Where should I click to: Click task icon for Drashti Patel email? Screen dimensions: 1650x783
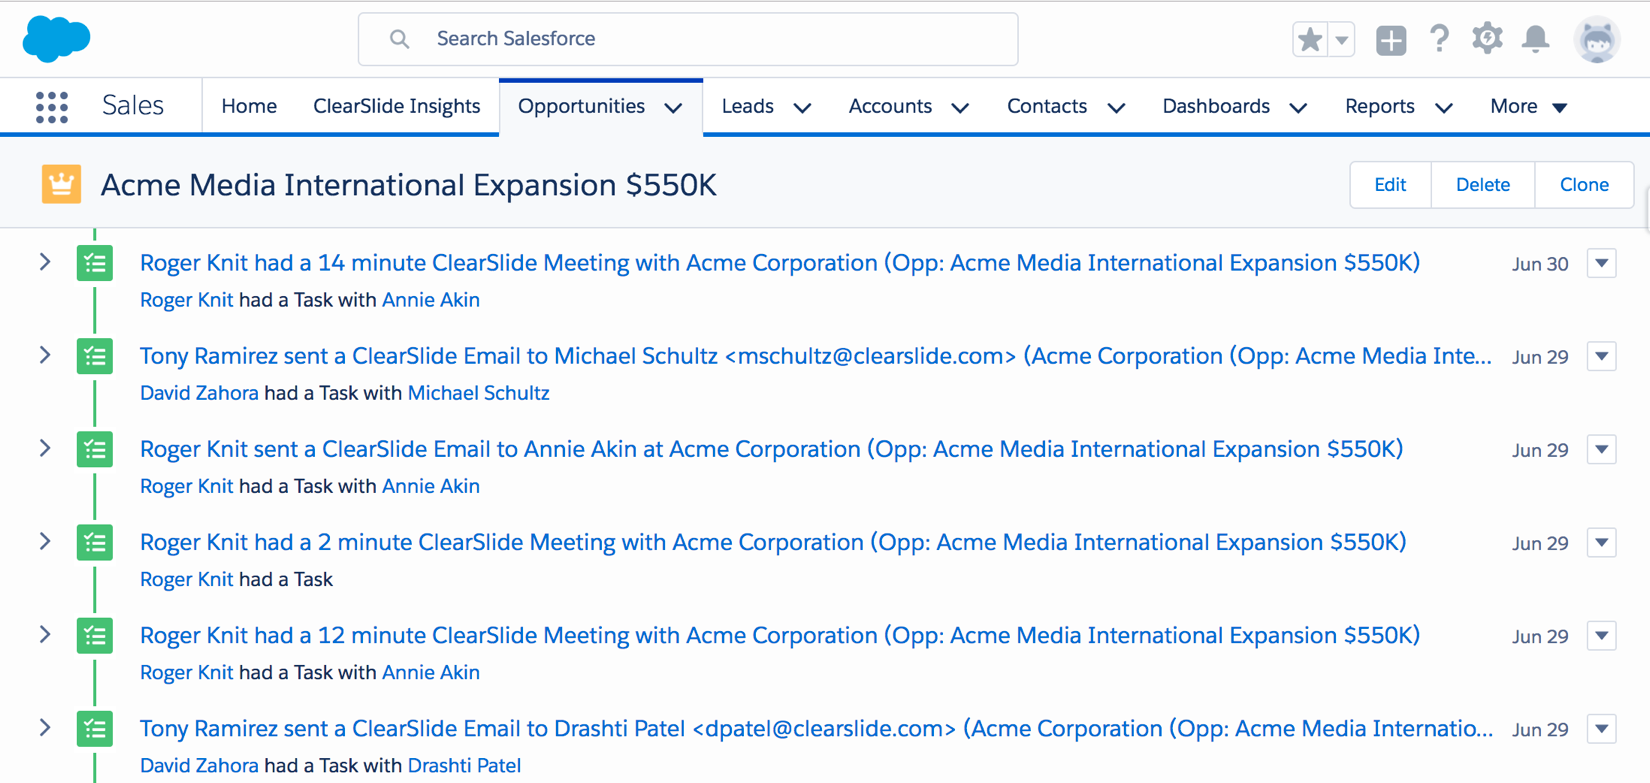(x=95, y=728)
